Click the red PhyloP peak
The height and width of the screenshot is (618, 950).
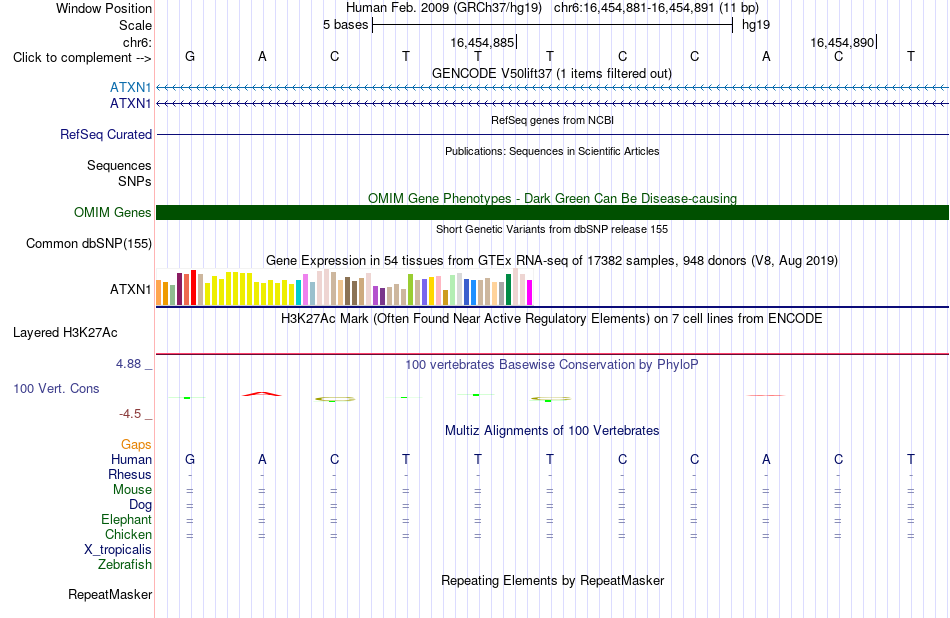click(262, 394)
